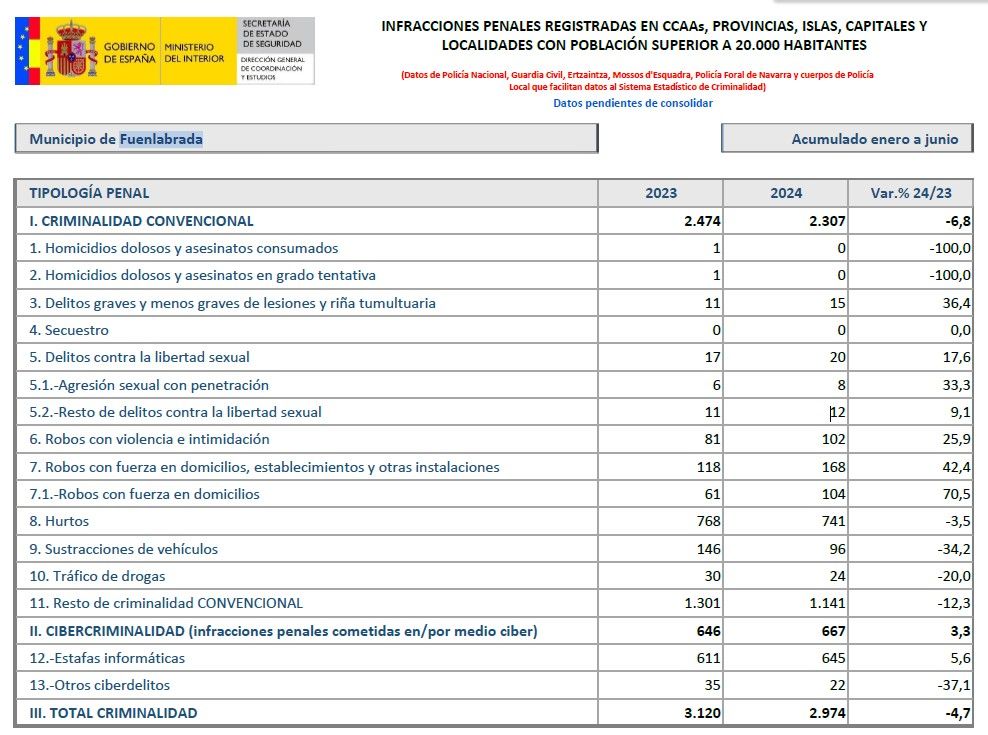Click the European Union flag emblem

tap(27, 50)
